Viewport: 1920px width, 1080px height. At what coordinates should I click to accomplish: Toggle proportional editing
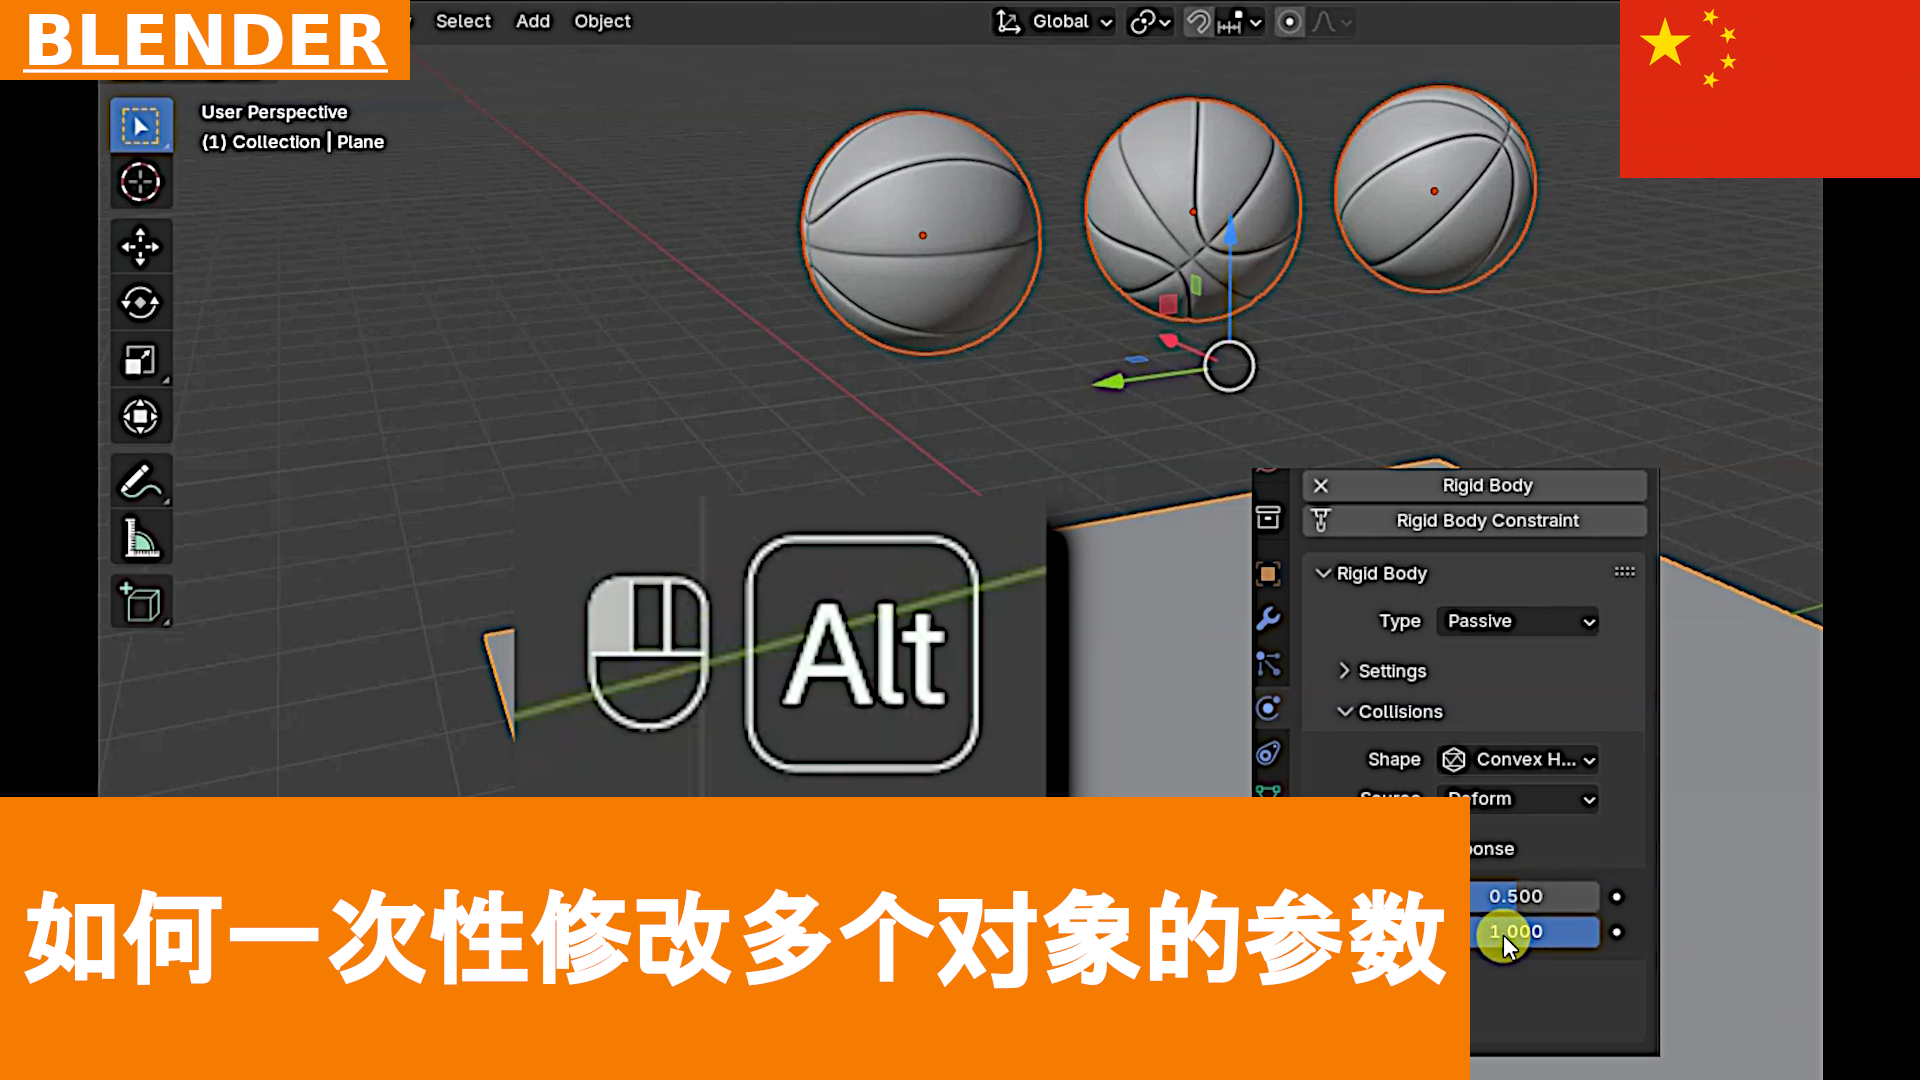tap(1290, 22)
